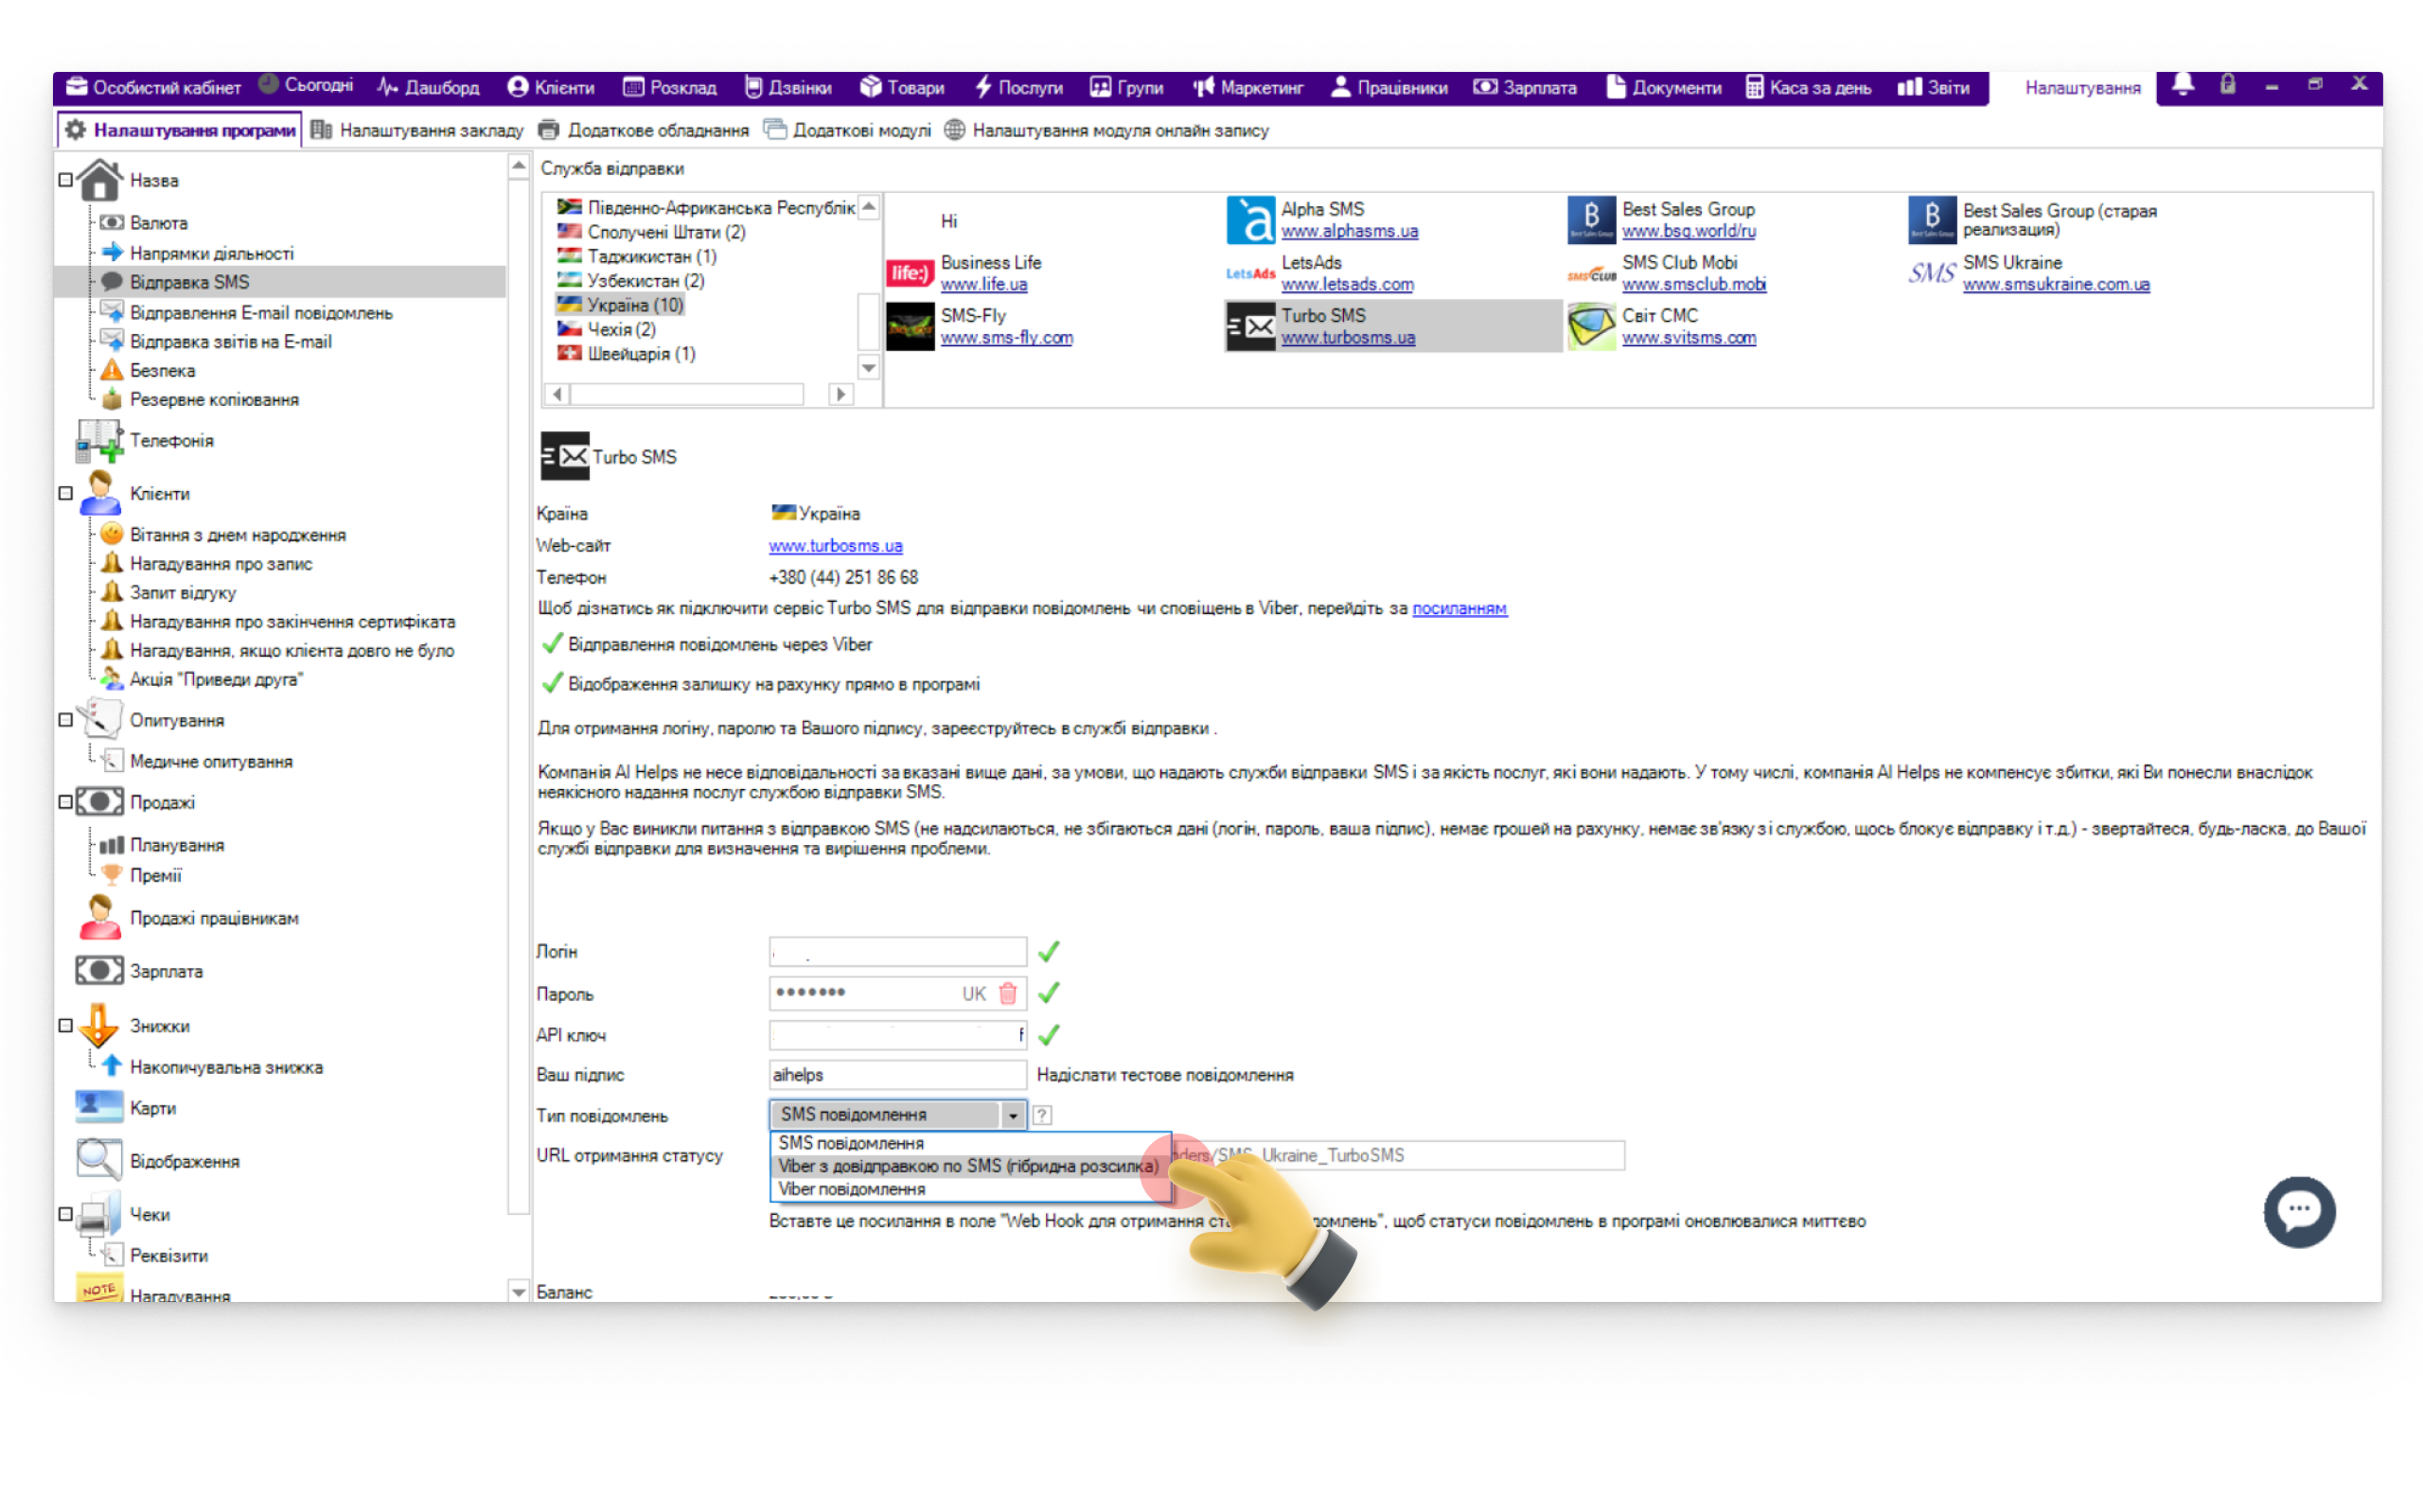
Task: Select Alpha SMS provider logo
Action: [1250, 220]
